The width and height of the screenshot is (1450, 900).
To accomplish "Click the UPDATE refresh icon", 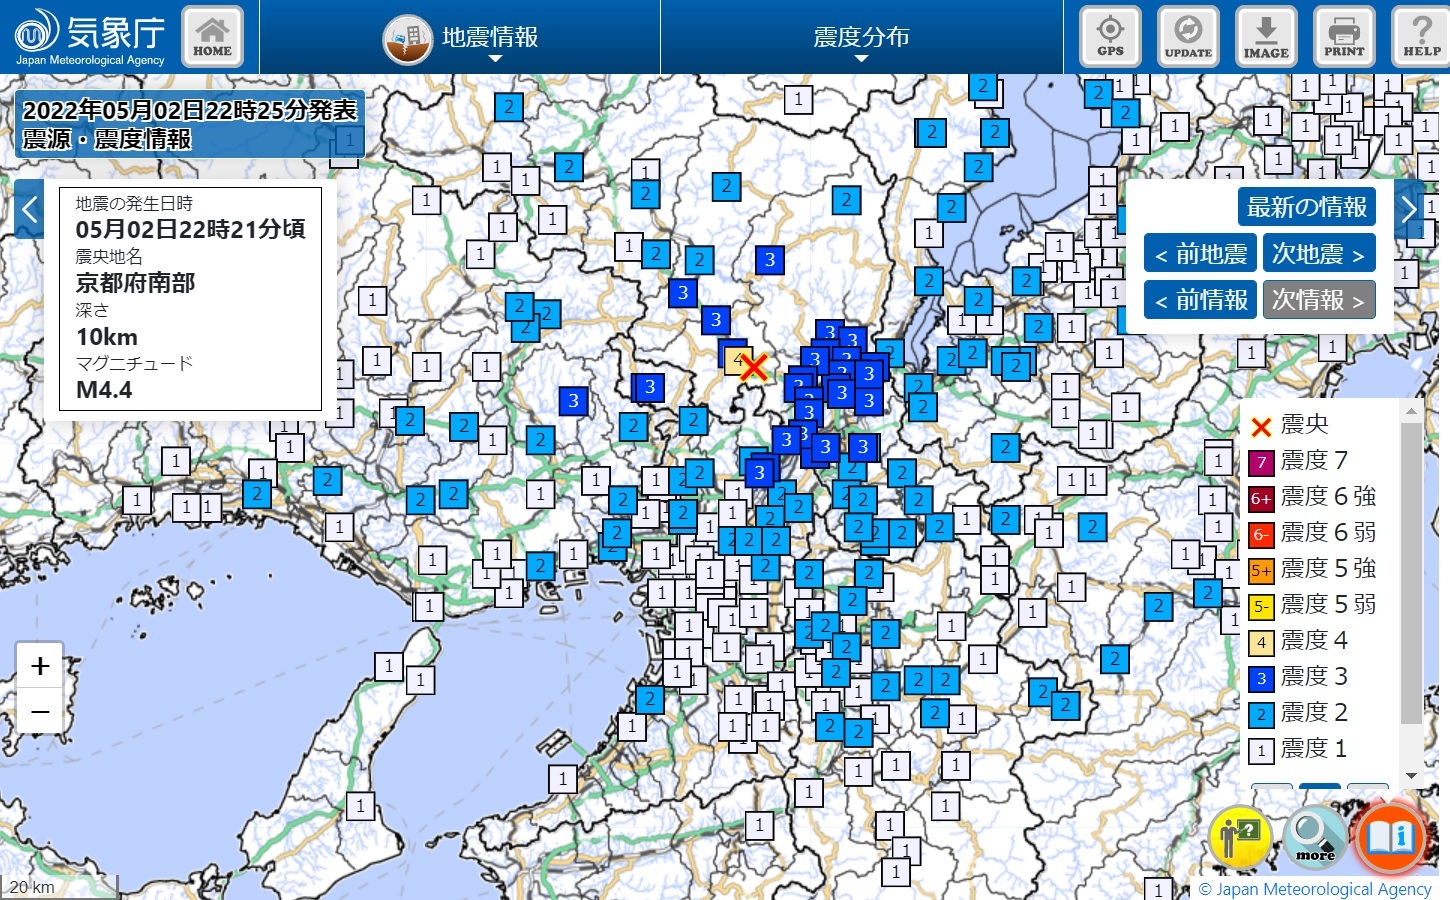I will [1188, 37].
